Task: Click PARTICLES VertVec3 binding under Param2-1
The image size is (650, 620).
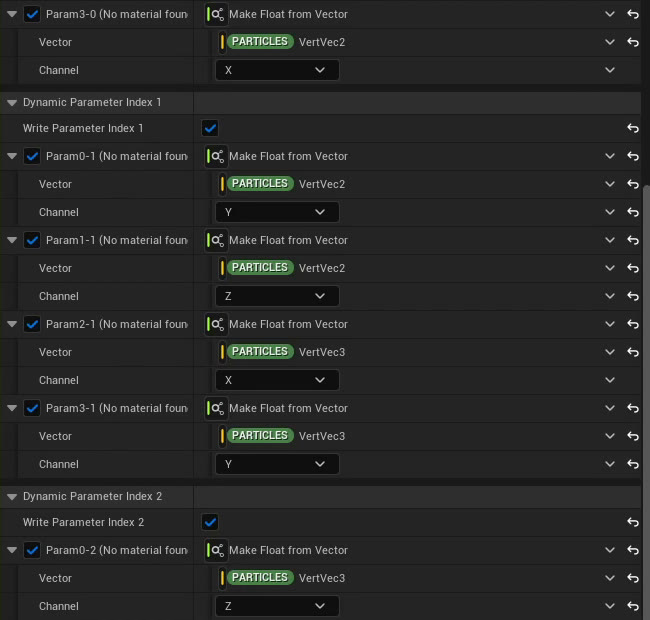Action: point(286,352)
